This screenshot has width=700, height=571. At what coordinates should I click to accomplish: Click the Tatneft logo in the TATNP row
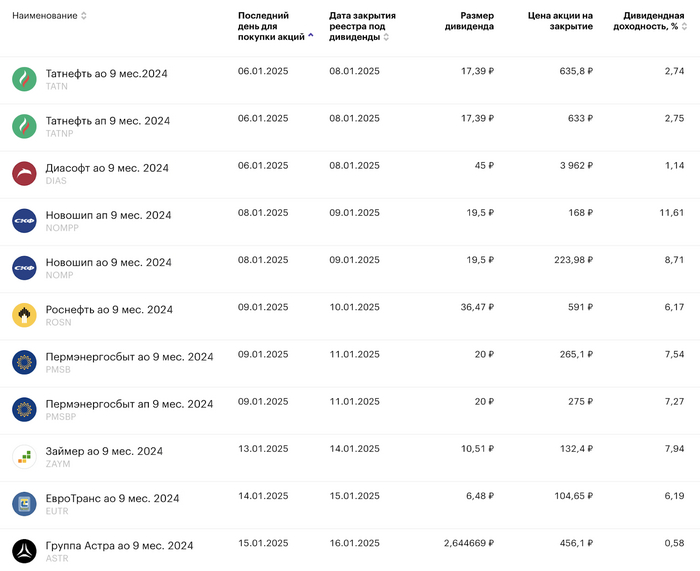click(24, 126)
